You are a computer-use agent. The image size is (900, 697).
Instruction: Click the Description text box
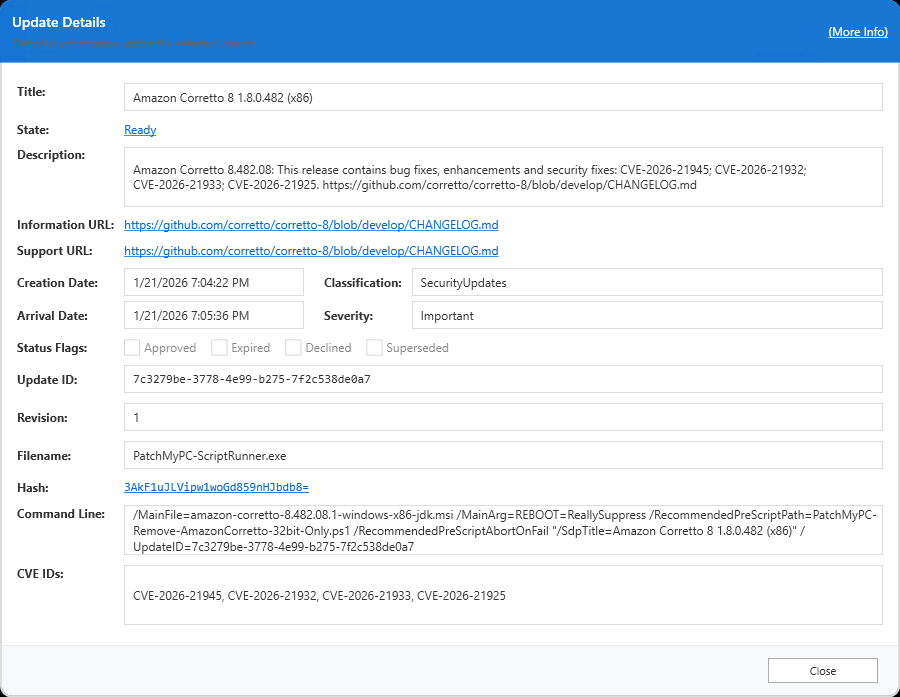pos(502,177)
